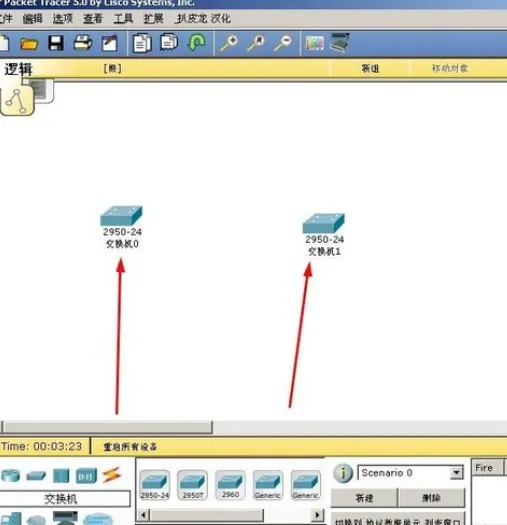This screenshot has height=525, width=507.
Task: Save the file with floppy disk icon
Action: point(56,43)
